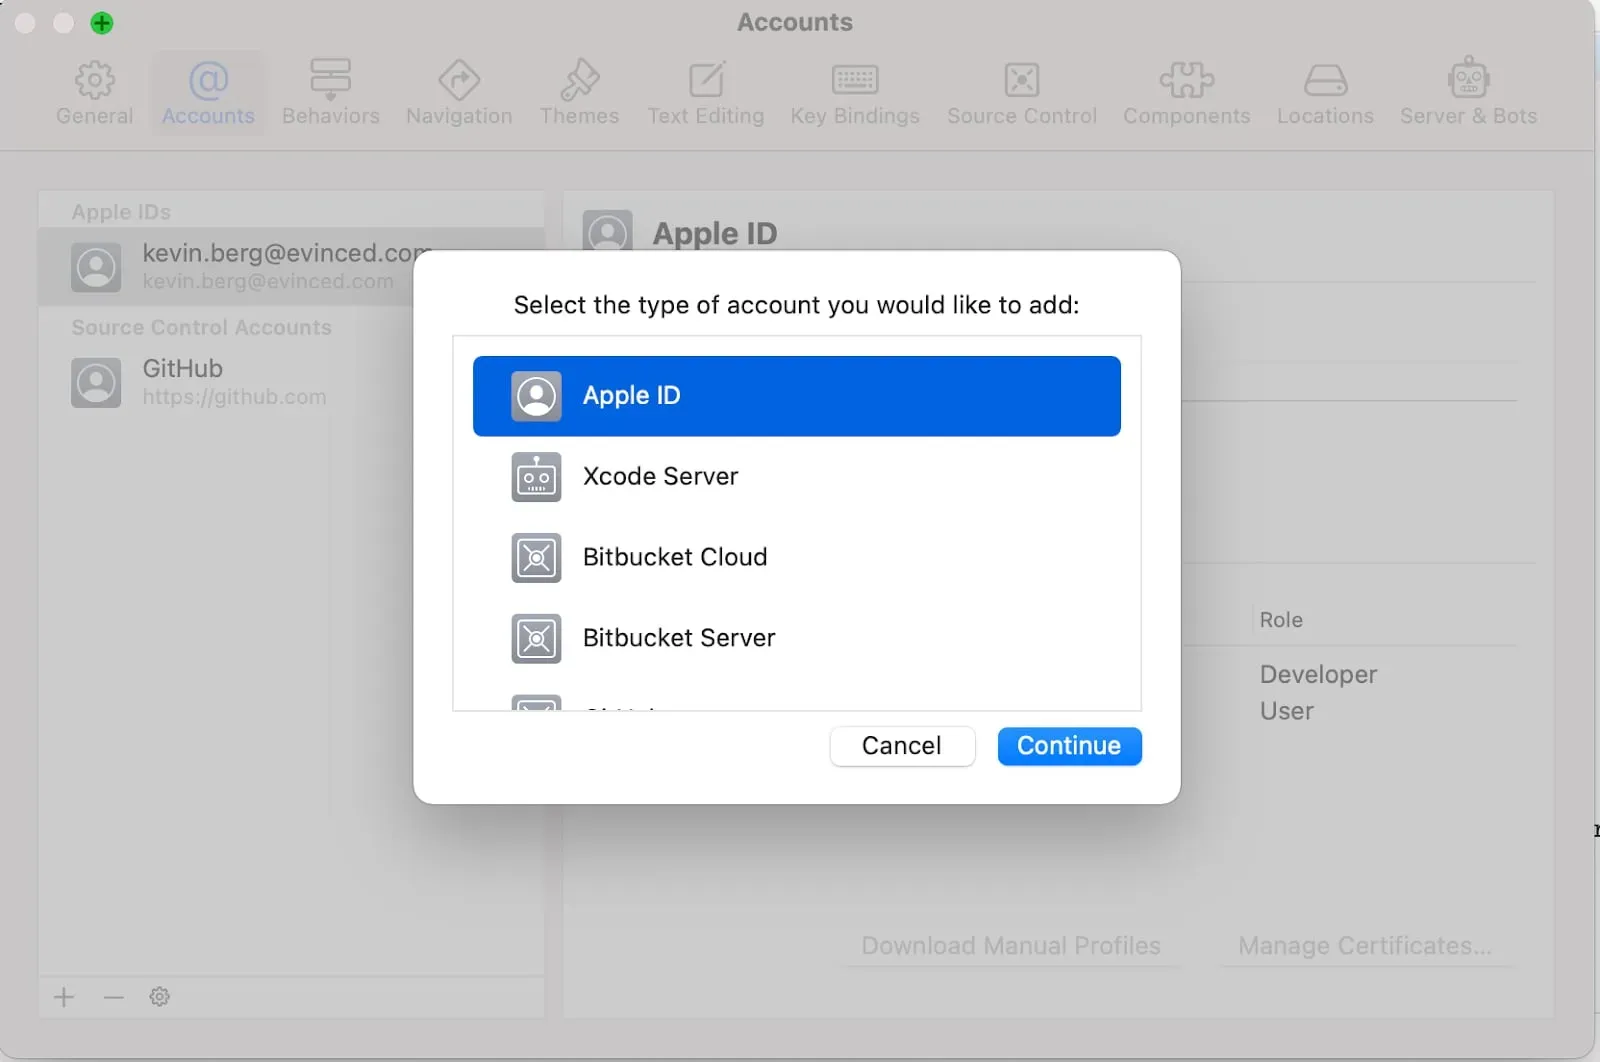1600x1062 pixels.
Task: Select Apple ID account type in dialog
Action: click(796, 396)
